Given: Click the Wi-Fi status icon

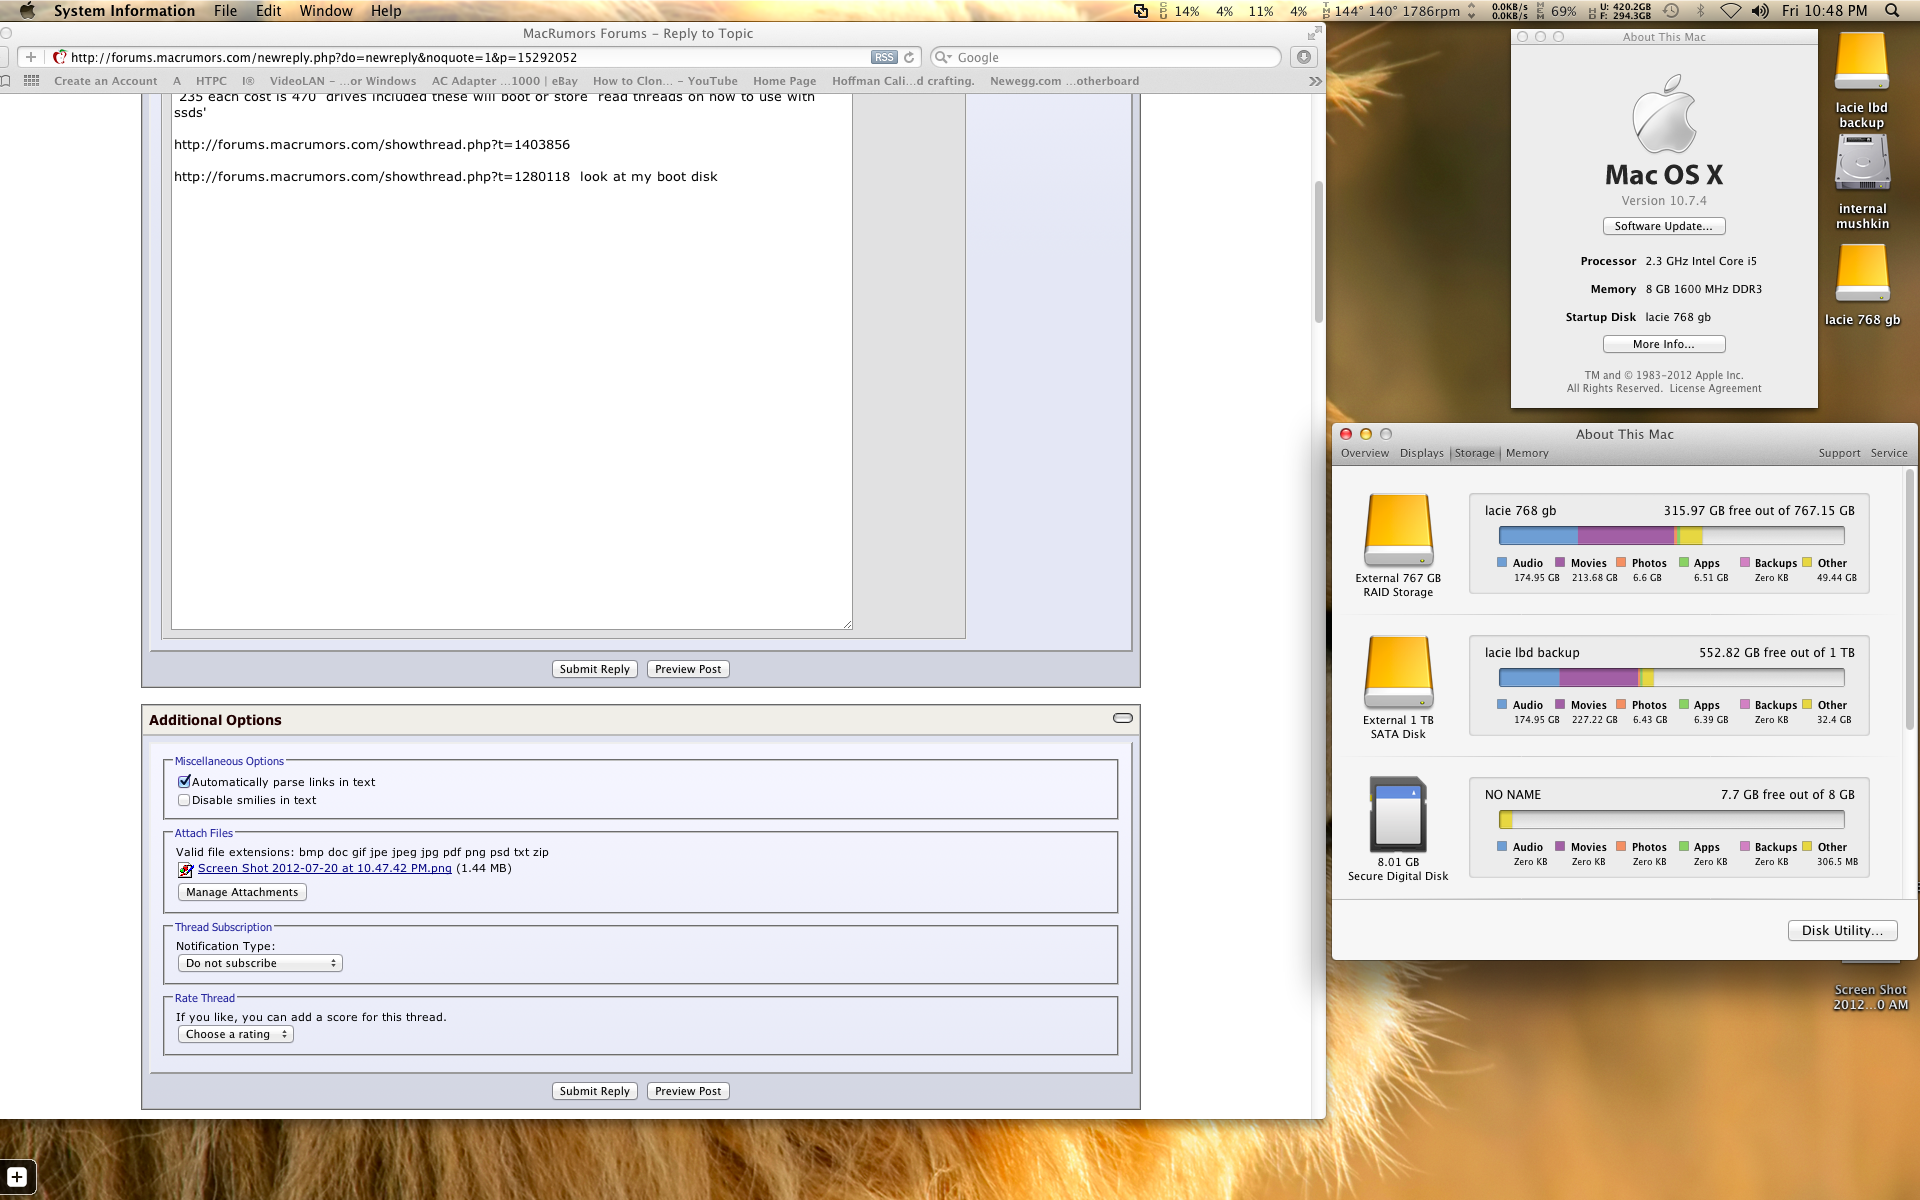Looking at the screenshot, I should pyautogui.click(x=1730, y=11).
